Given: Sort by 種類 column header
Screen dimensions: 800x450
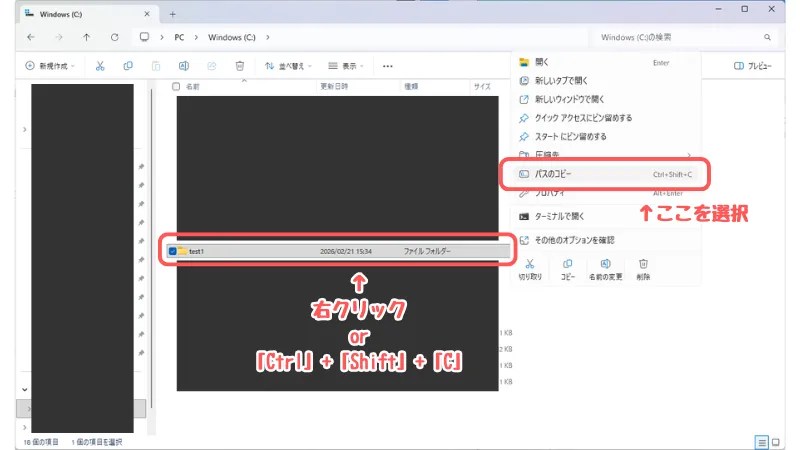Looking at the screenshot, I should pyautogui.click(x=411, y=87).
